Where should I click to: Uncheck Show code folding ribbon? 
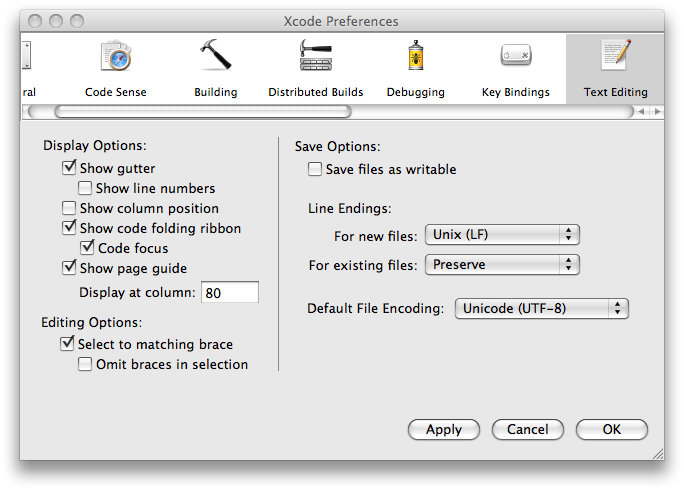click(x=69, y=227)
